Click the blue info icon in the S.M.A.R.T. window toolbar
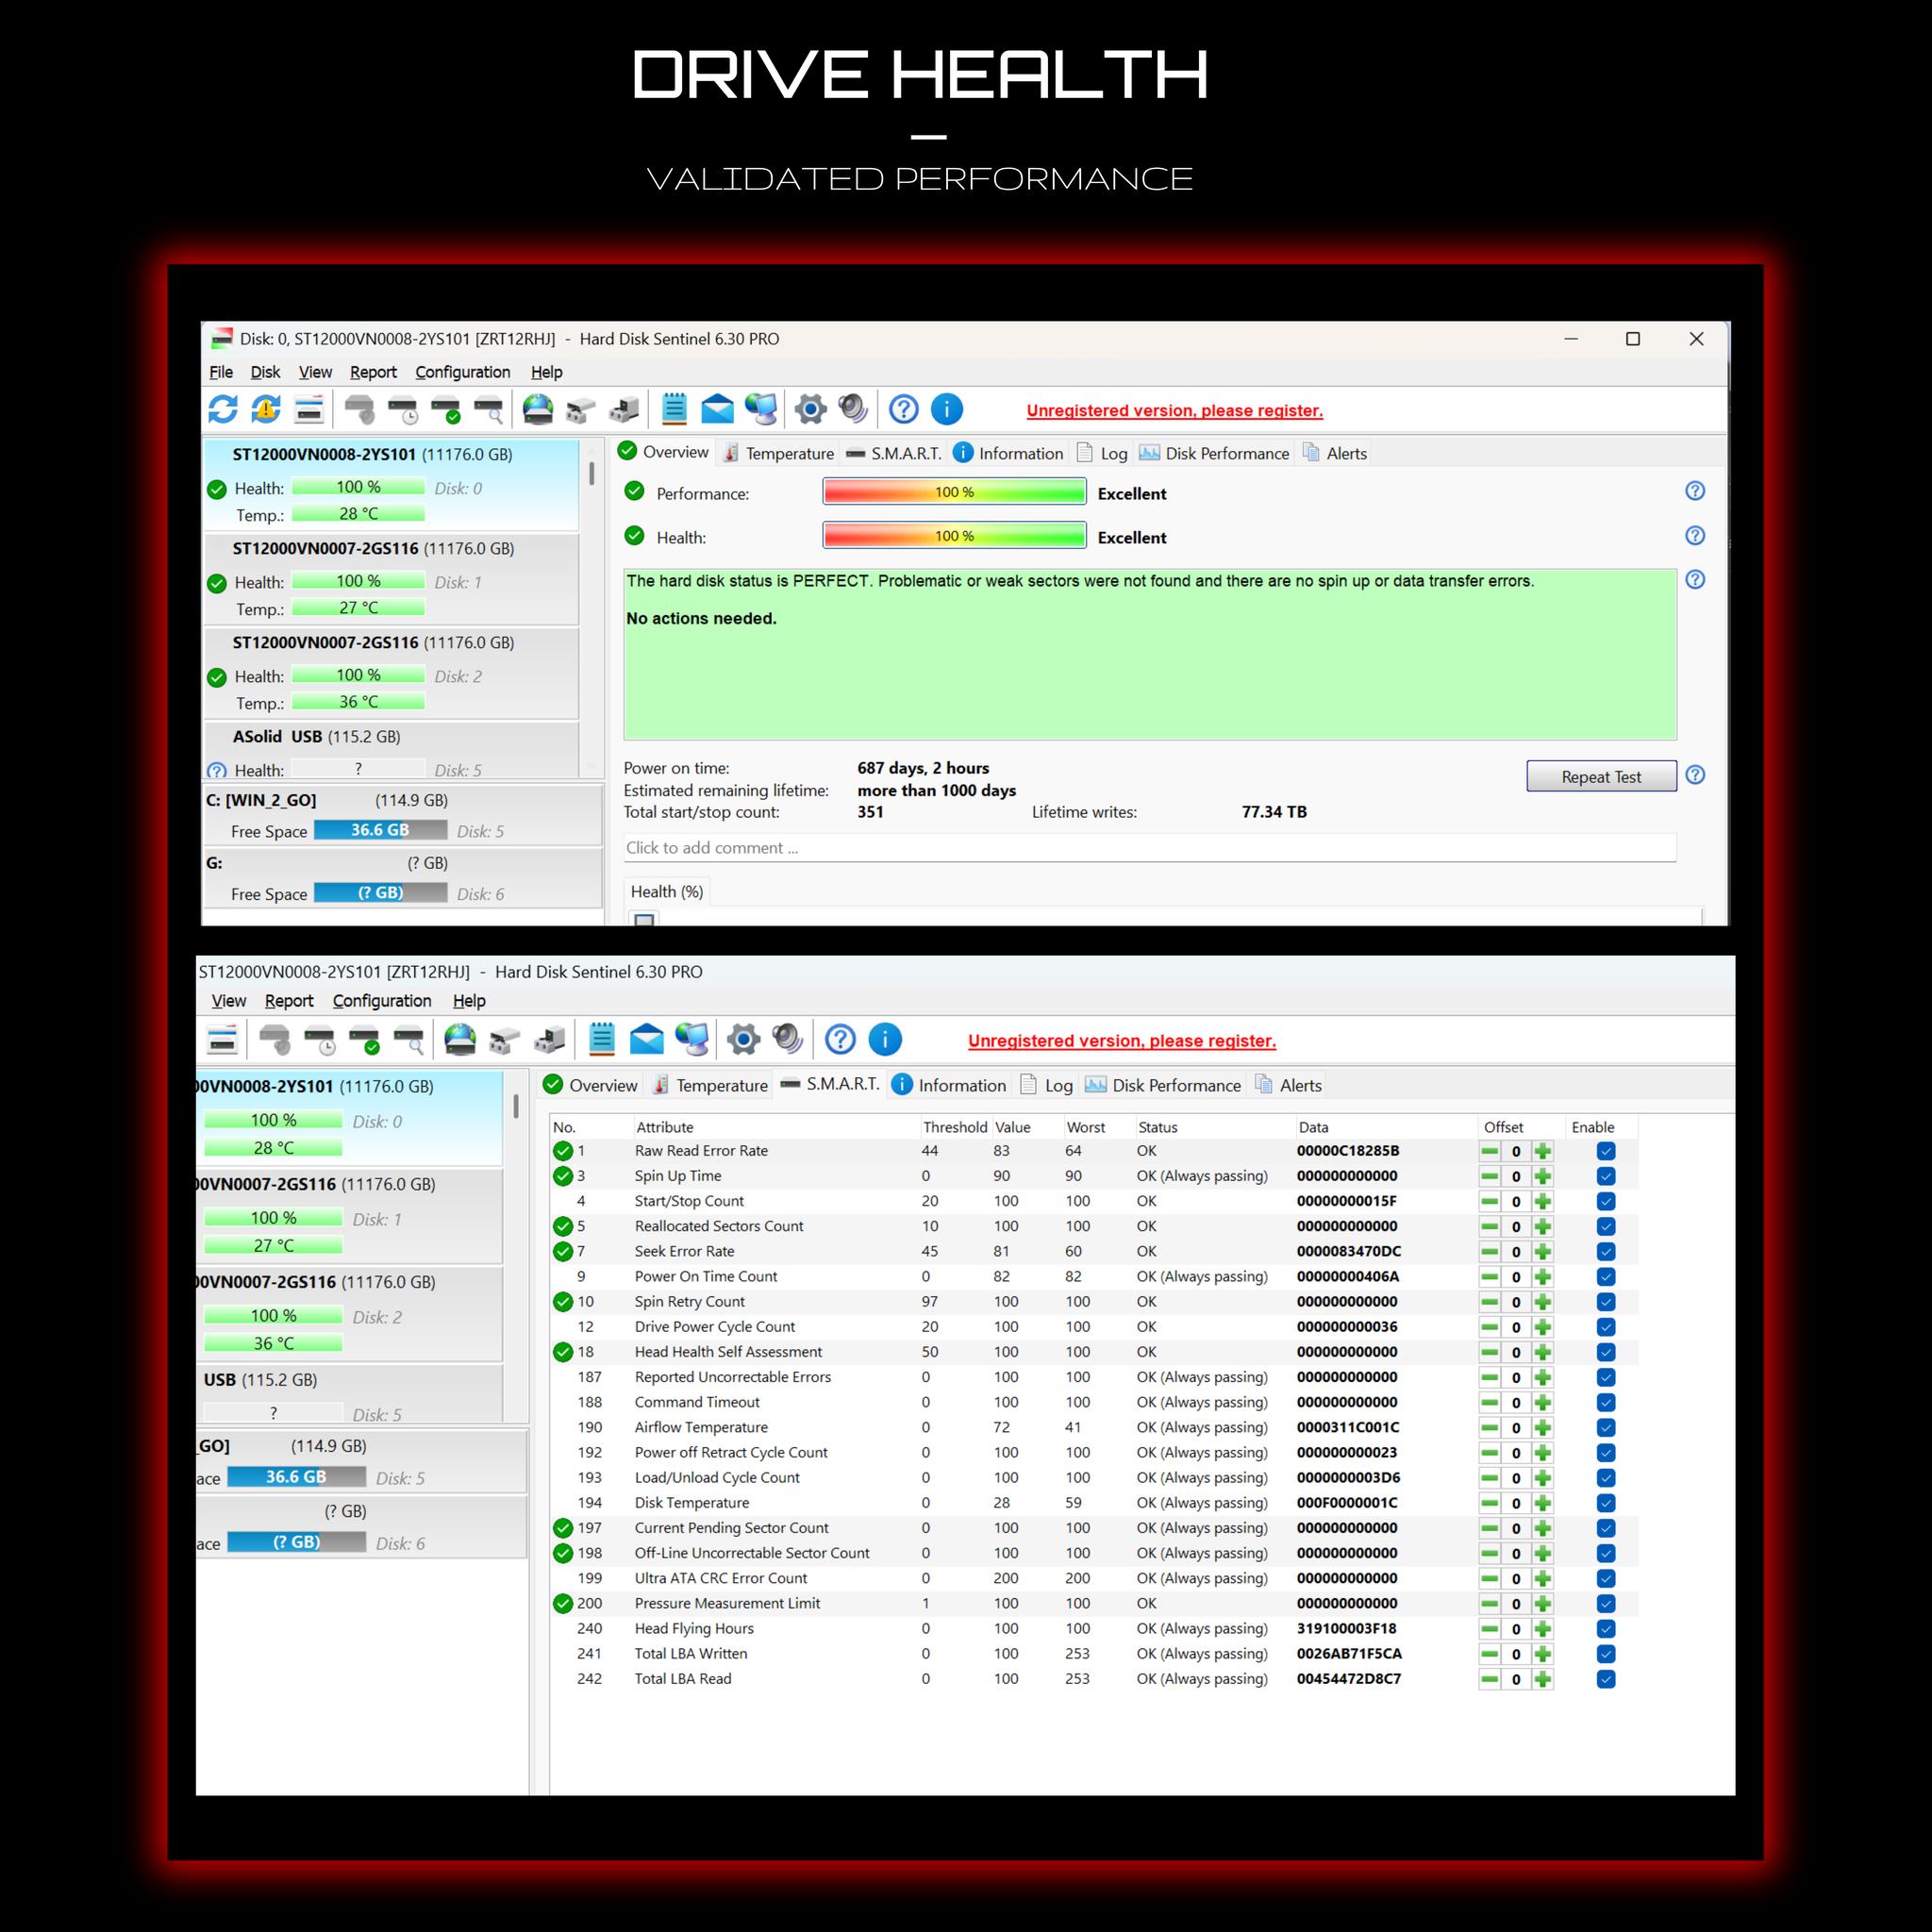 885,1040
